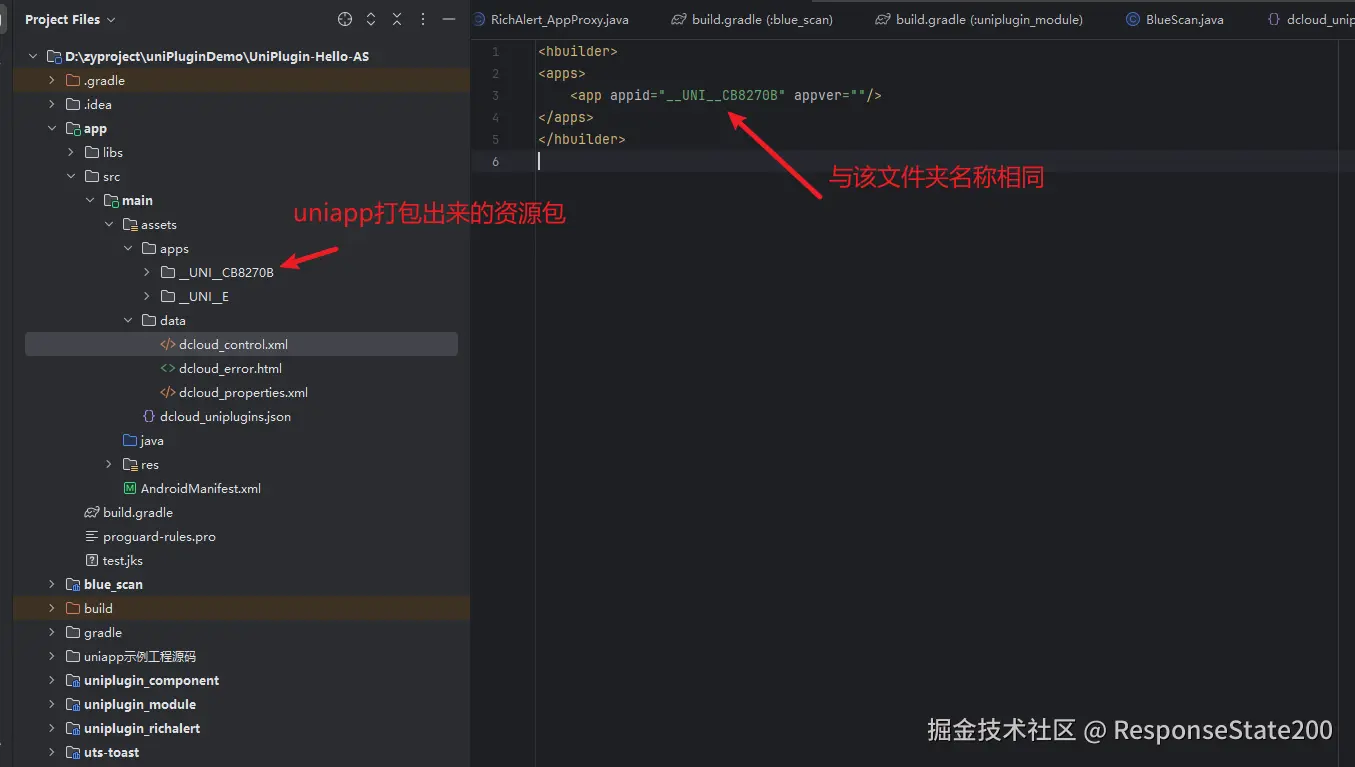Select the dcloud_error.html file name
The width and height of the screenshot is (1355, 767).
coord(231,368)
